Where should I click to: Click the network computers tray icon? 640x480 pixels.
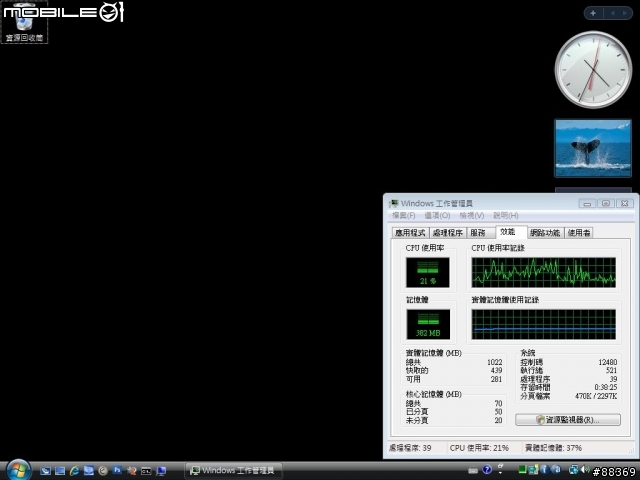click(x=533, y=470)
